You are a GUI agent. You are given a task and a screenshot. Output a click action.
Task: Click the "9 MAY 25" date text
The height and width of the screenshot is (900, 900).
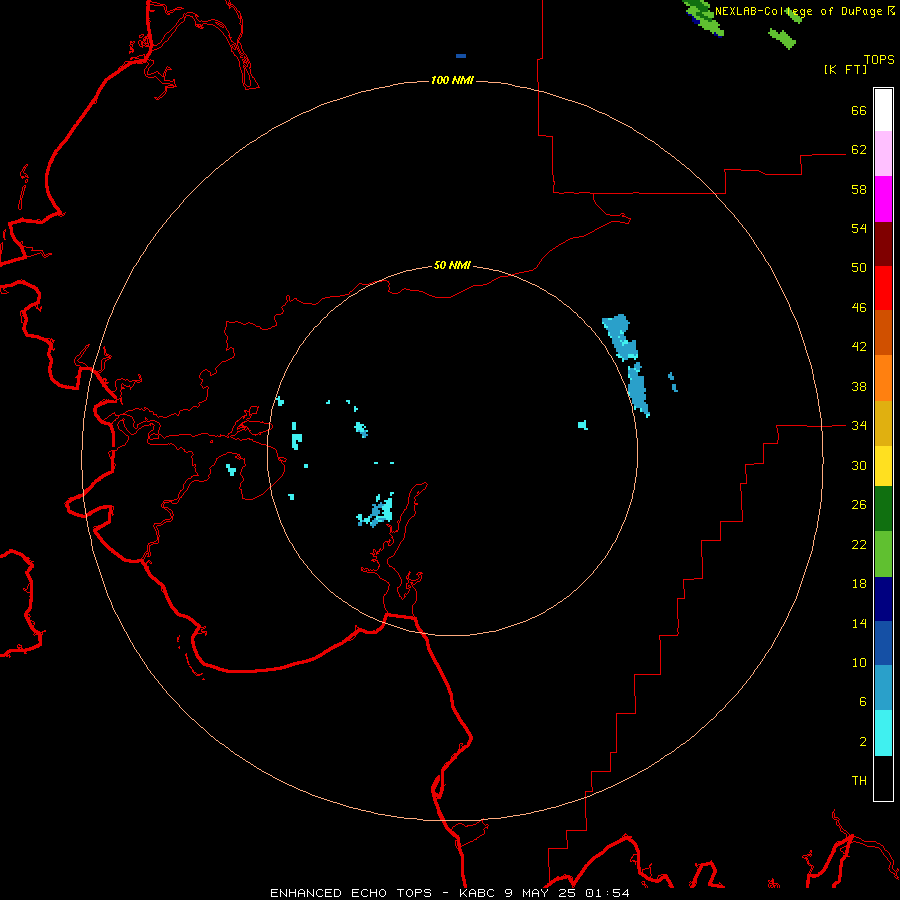(542, 893)
